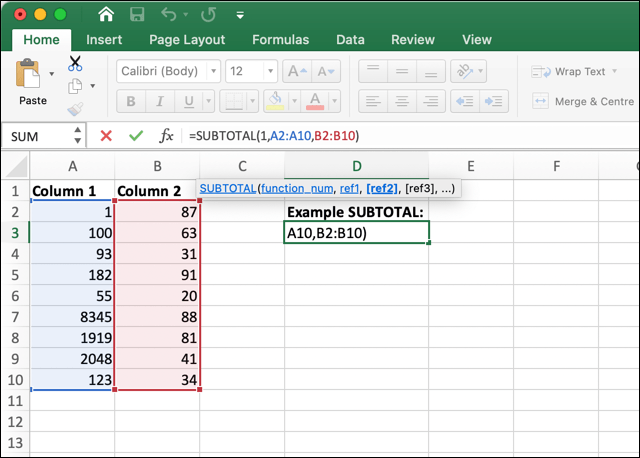Image resolution: width=640 pixels, height=458 pixels.
Task: Open the Formulas ribbon tab
Action: point(280,40)
